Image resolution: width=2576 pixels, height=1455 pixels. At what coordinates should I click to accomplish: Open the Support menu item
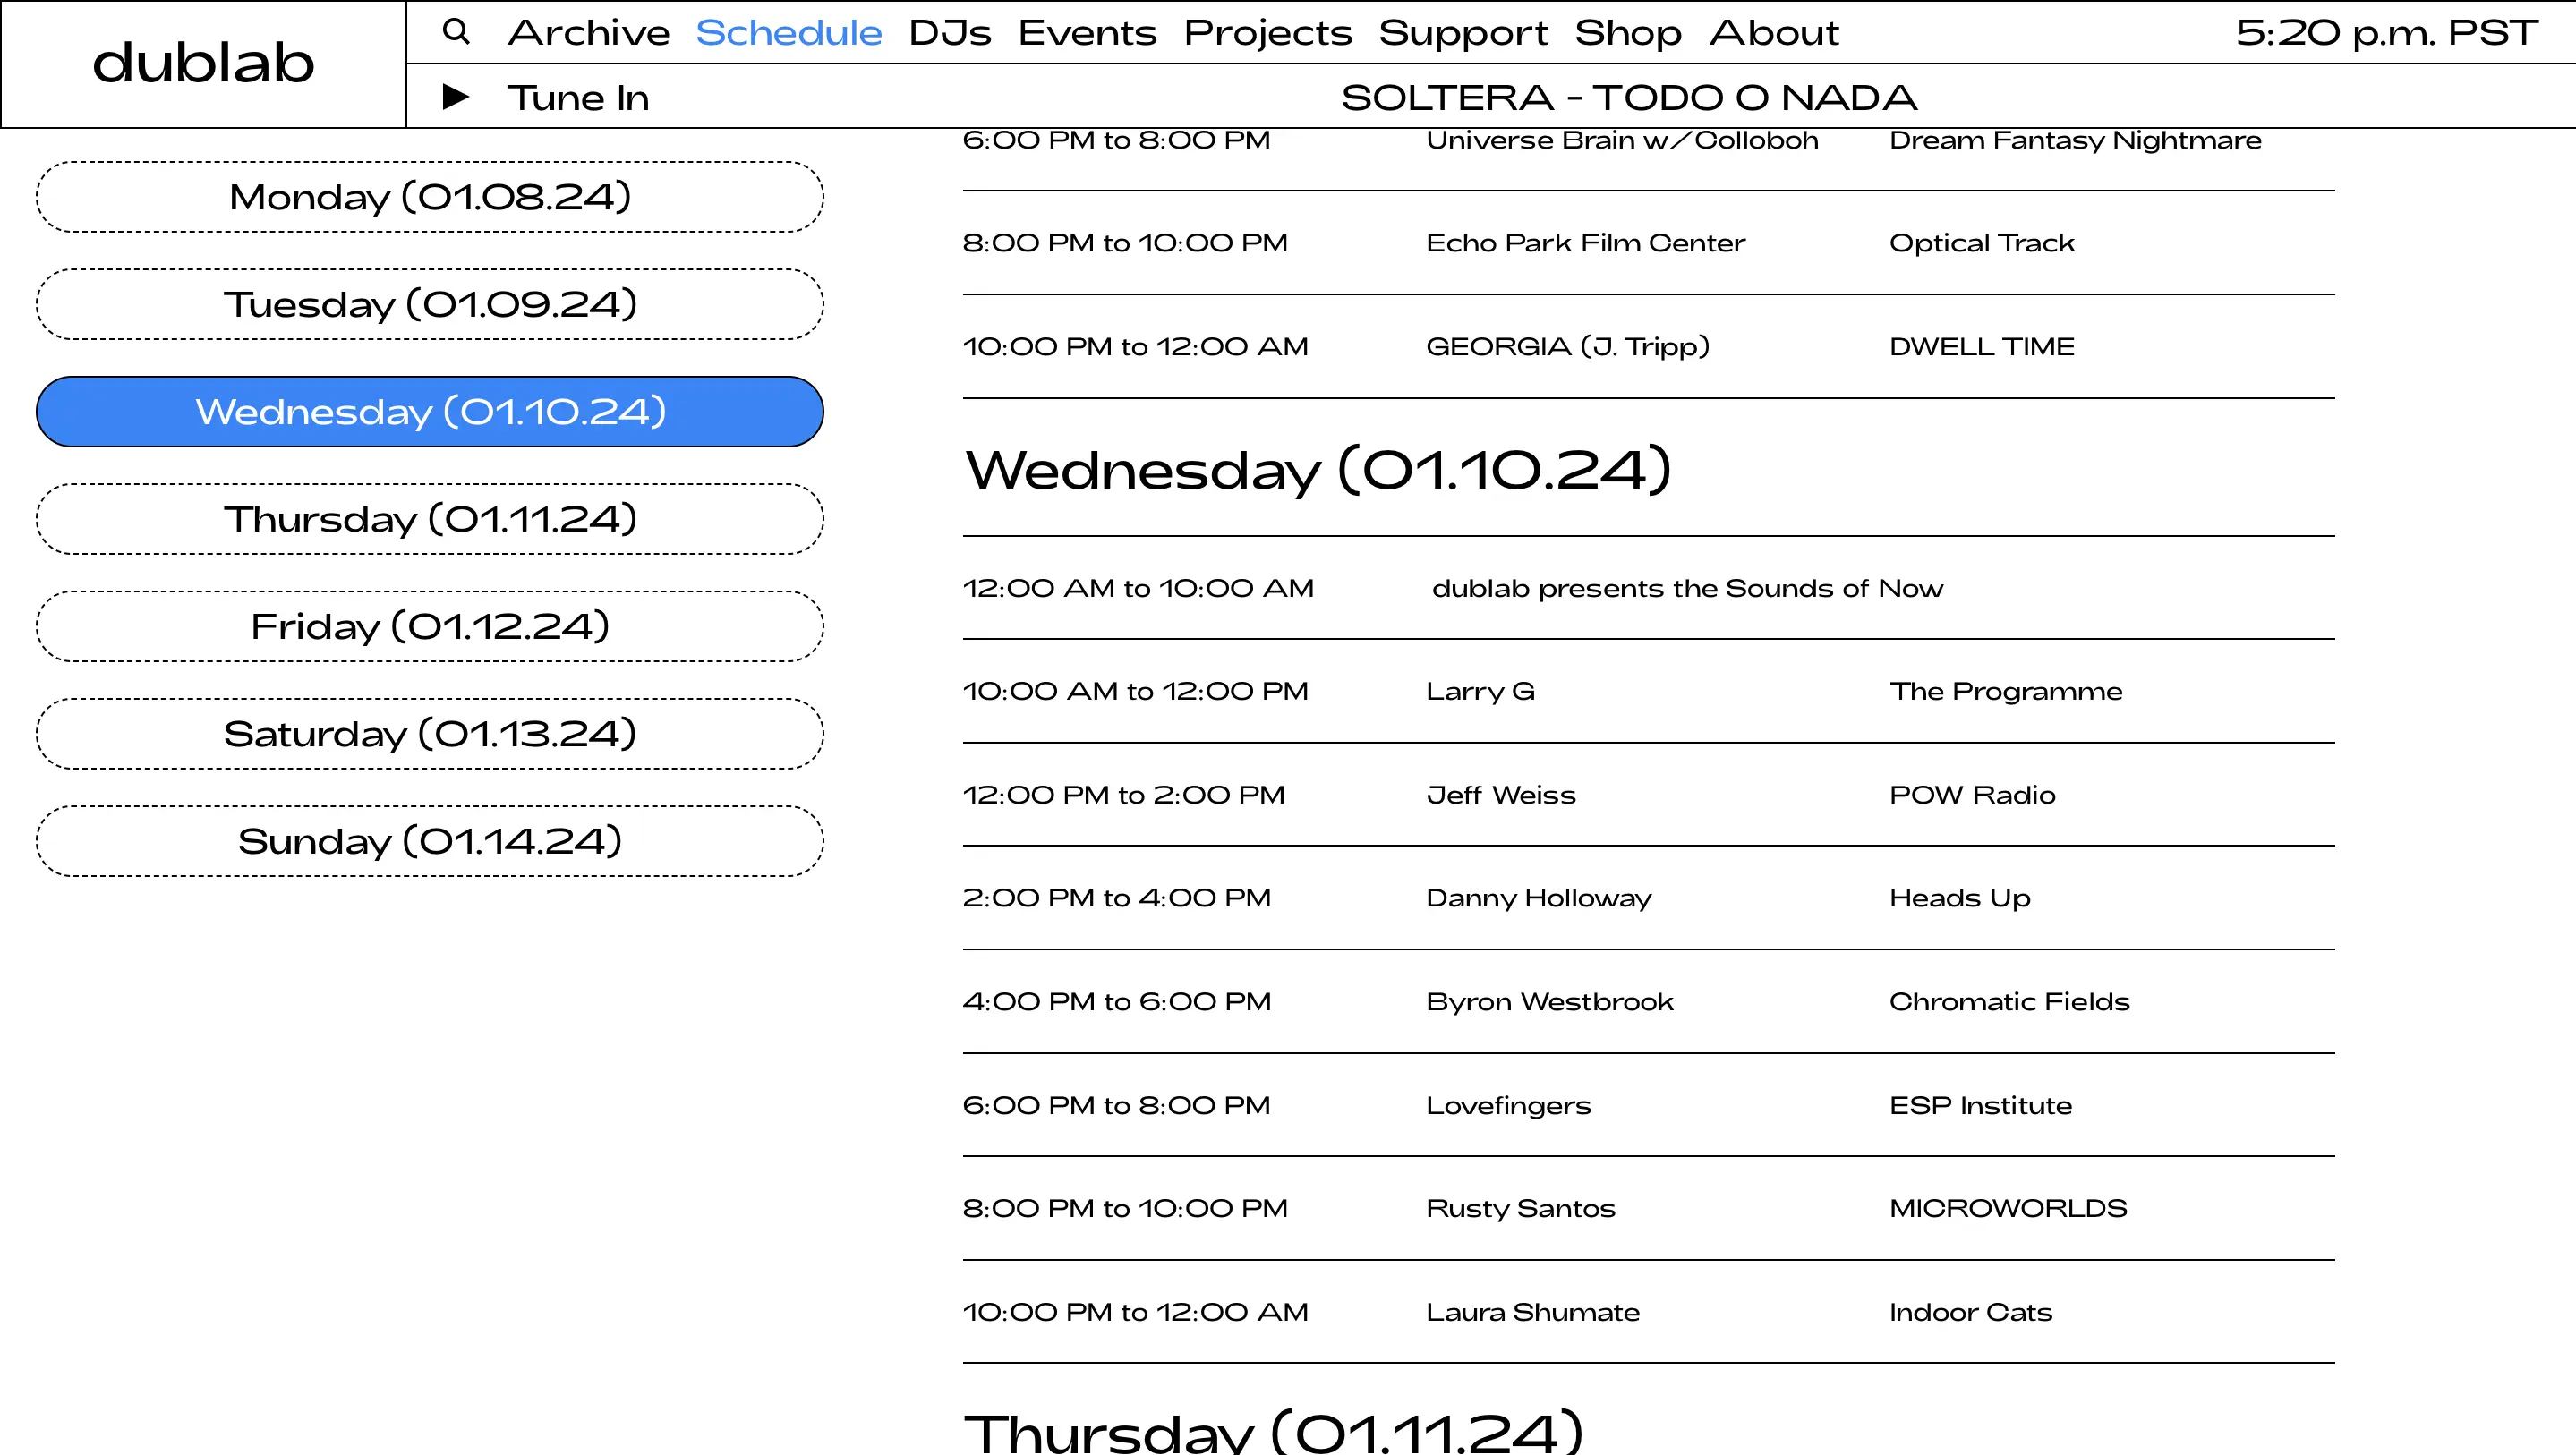[1463, 33]
